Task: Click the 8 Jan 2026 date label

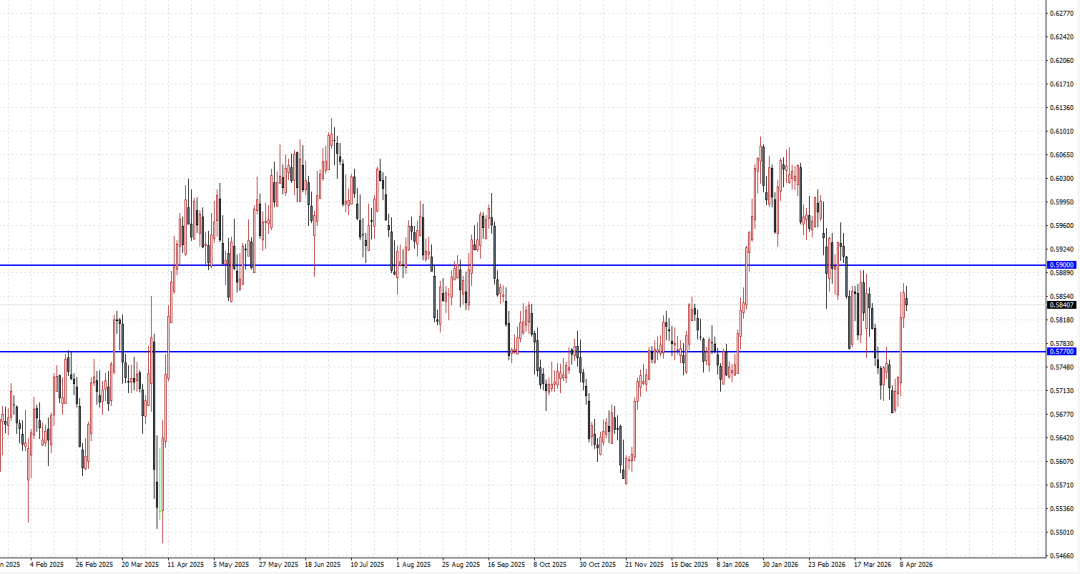Action: point(733,564)
